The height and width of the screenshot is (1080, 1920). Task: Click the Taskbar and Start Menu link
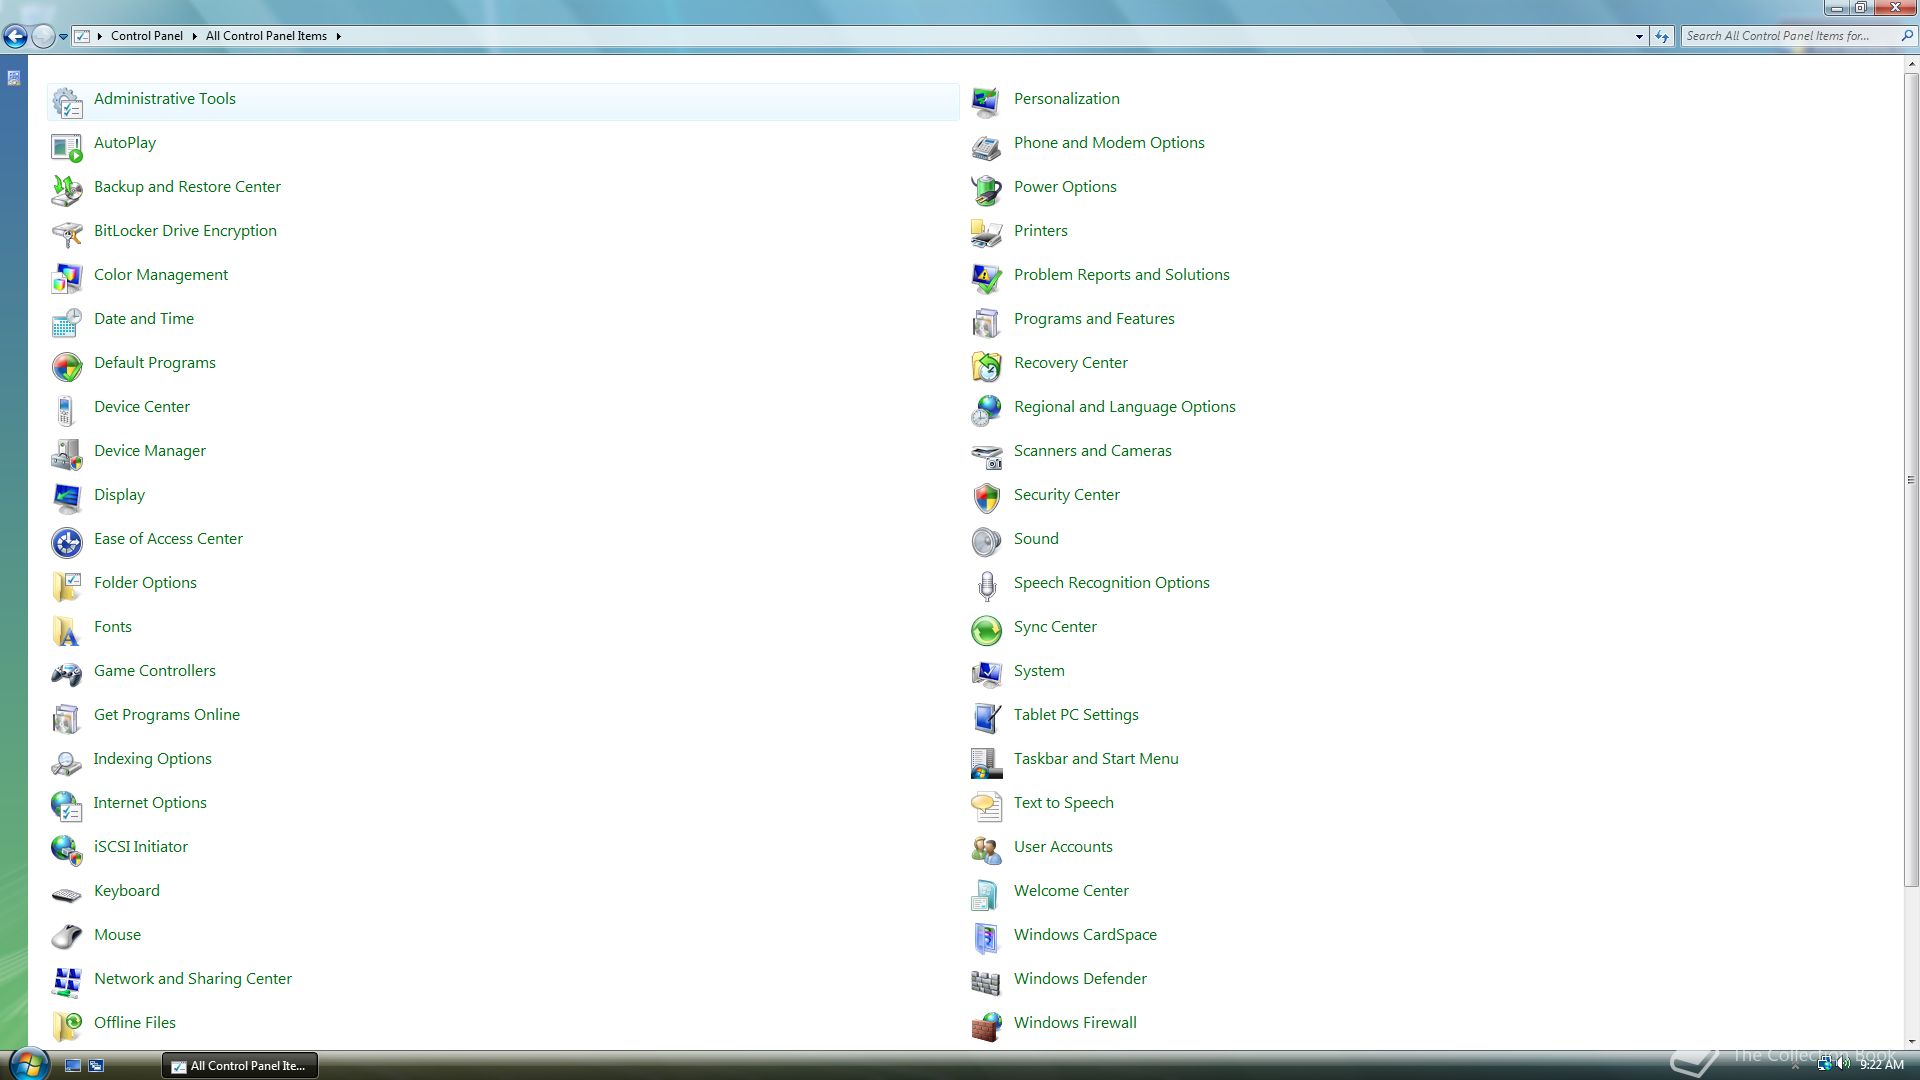coord(1096,759)
